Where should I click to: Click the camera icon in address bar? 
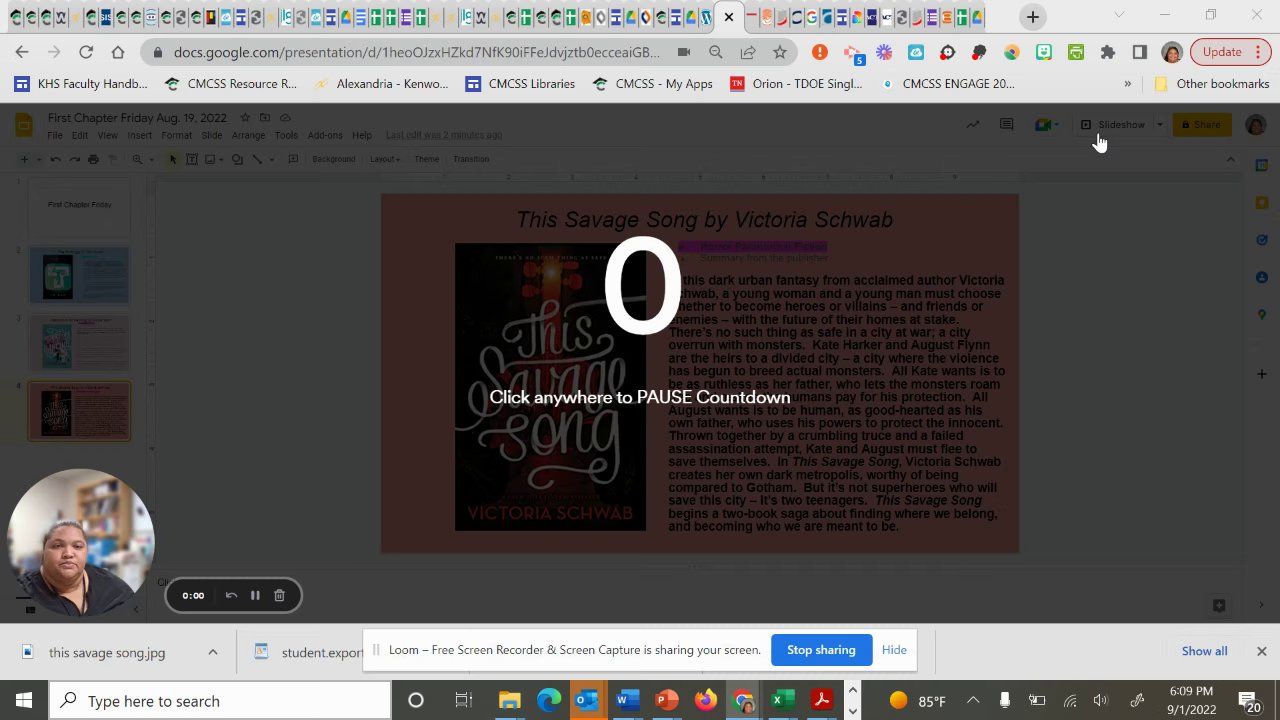click(x=684, y=52)
